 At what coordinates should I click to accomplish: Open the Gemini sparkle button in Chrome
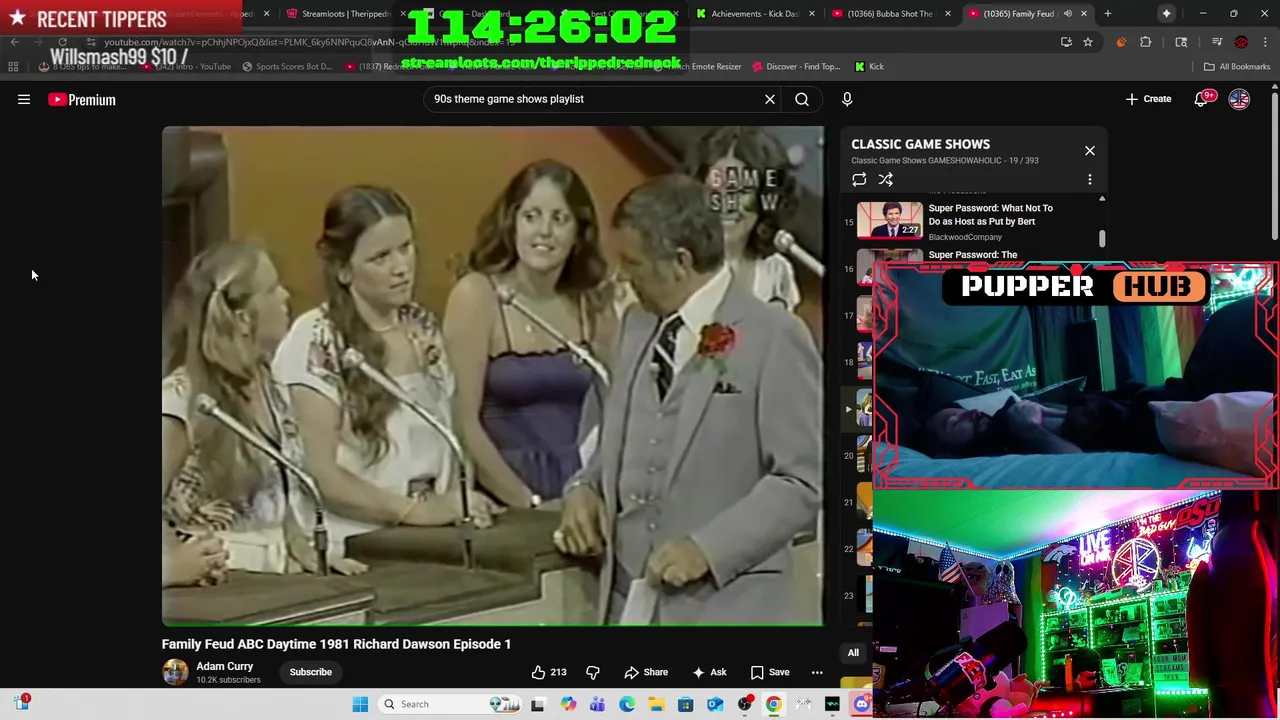(x=1167, y=14)
